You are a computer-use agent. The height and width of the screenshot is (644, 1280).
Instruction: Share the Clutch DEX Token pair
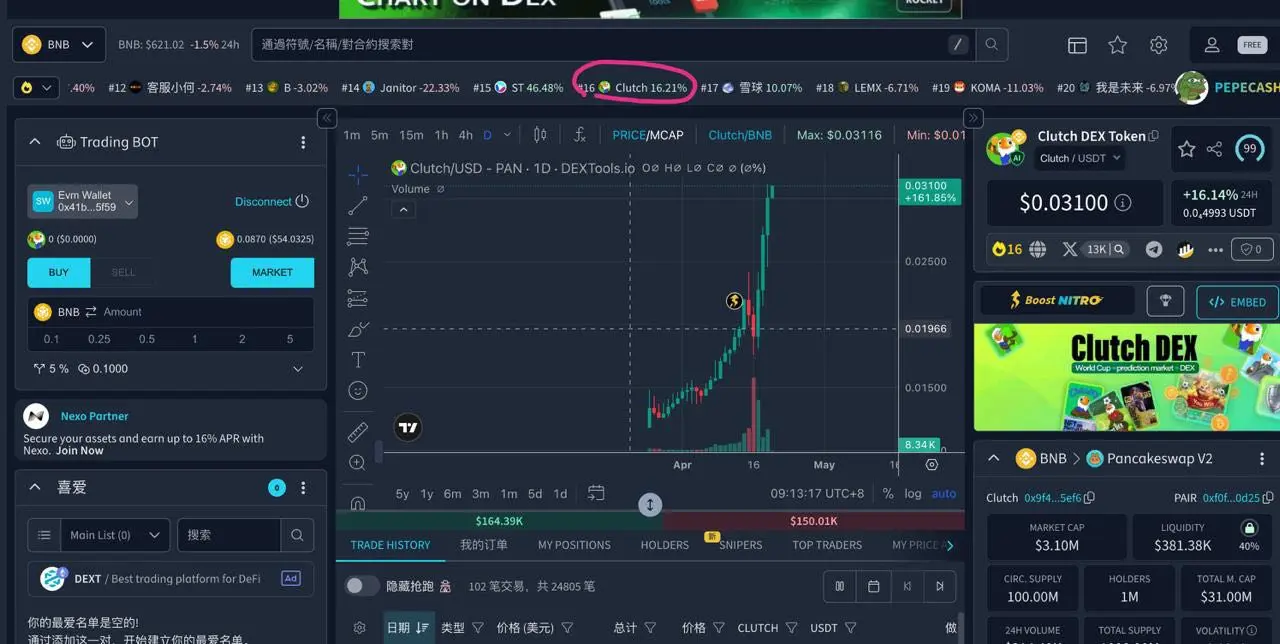pyautogui.click(x=1214, y=149)
